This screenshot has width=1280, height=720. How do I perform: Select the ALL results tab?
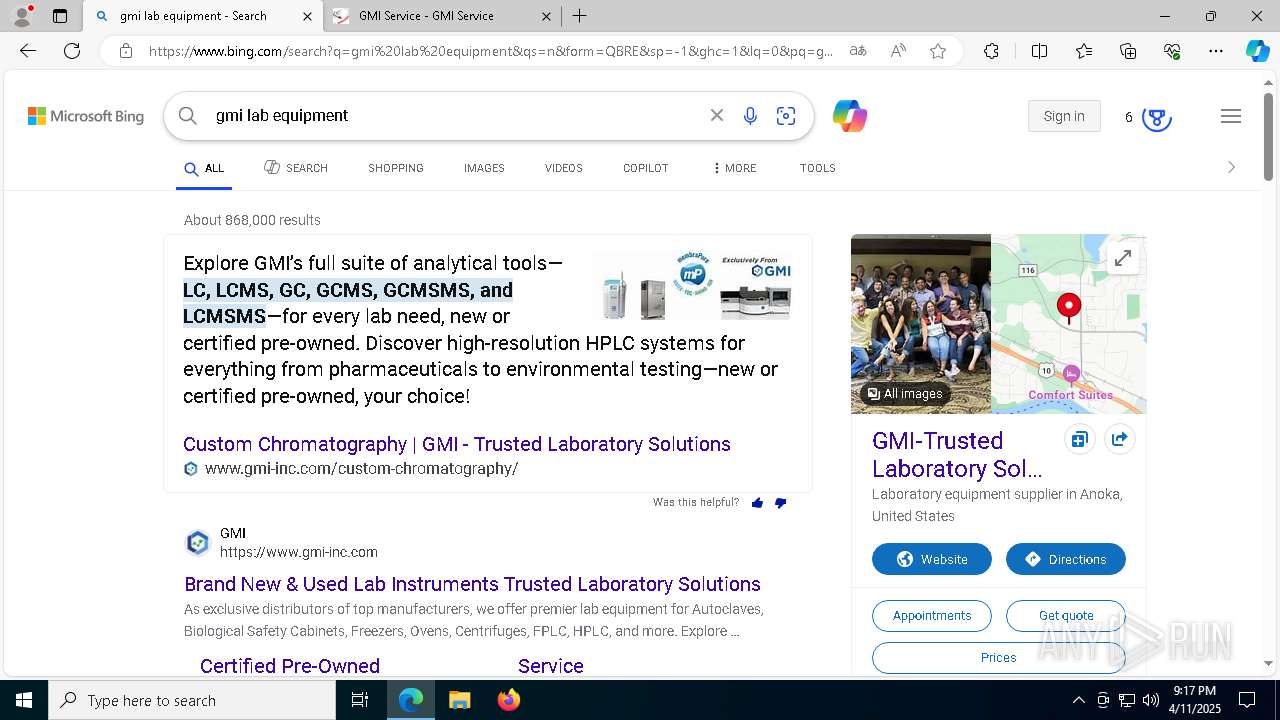204,169
